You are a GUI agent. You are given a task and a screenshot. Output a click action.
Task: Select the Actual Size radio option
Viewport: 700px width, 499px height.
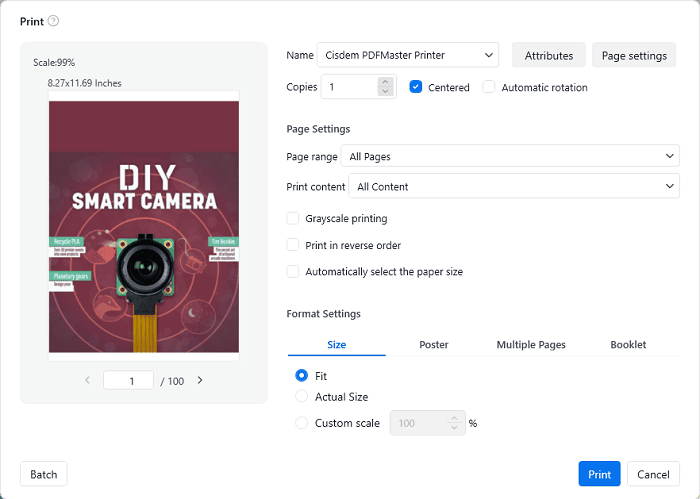302,397
